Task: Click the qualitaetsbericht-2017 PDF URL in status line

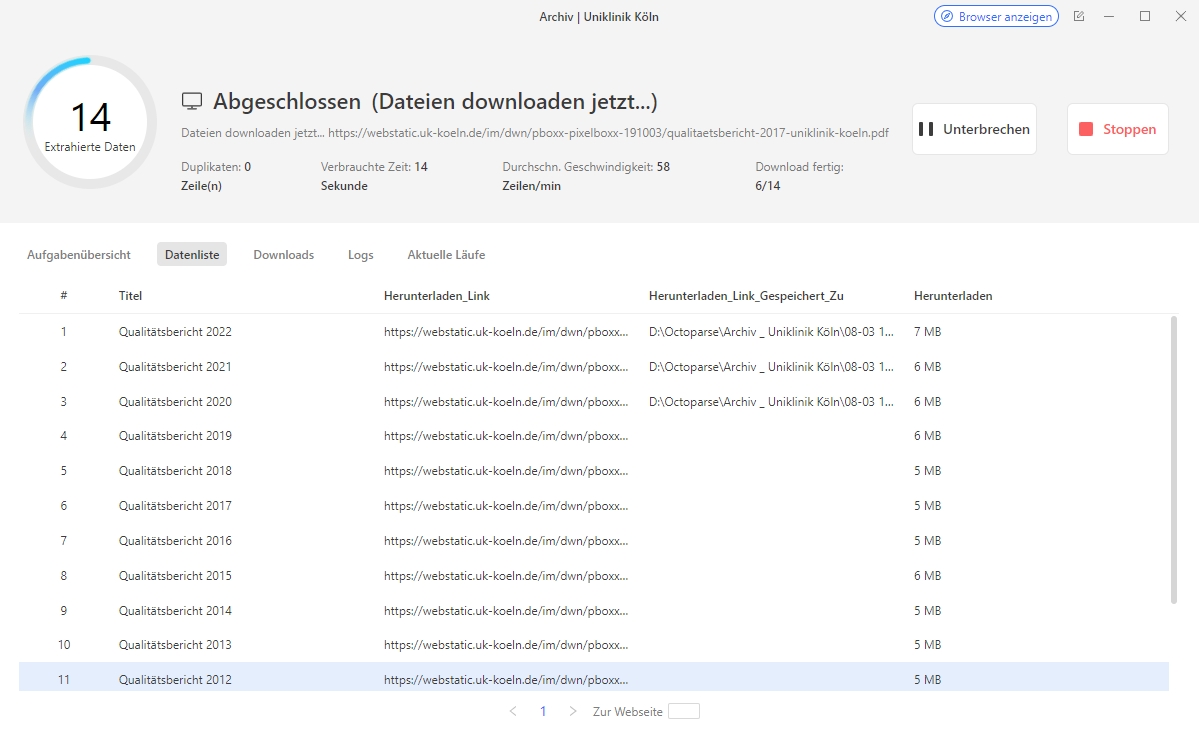Action: coord(609,133)
